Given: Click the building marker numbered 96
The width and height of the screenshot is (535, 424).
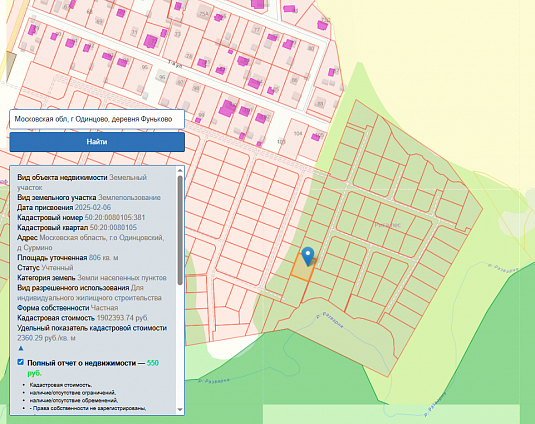Looking at the screenshot, I should click(x=162, y=76).
